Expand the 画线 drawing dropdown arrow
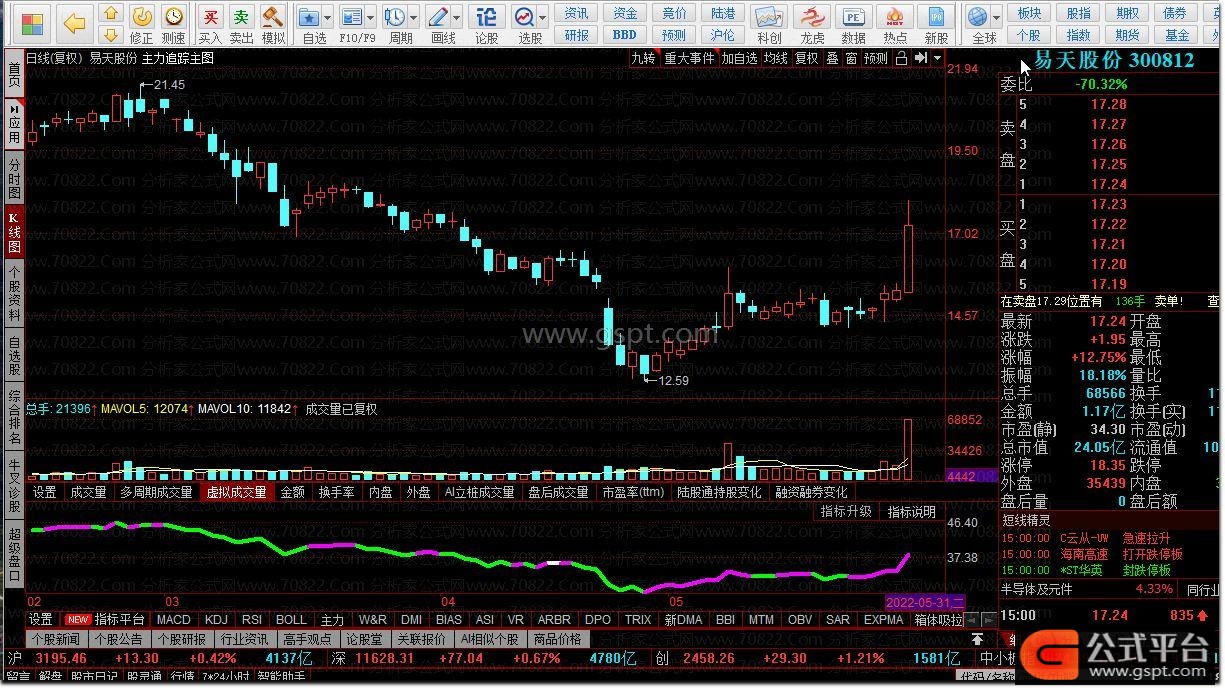The height and width of the screenshot is (688, 1225). point(455,18)
